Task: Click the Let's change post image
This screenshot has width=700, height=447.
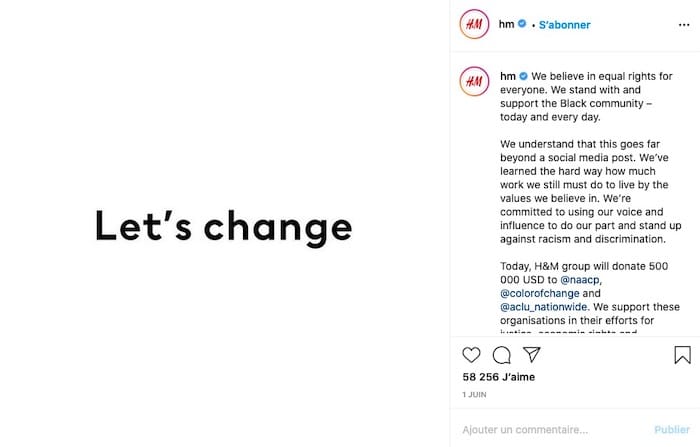Action: pos(224,224)
